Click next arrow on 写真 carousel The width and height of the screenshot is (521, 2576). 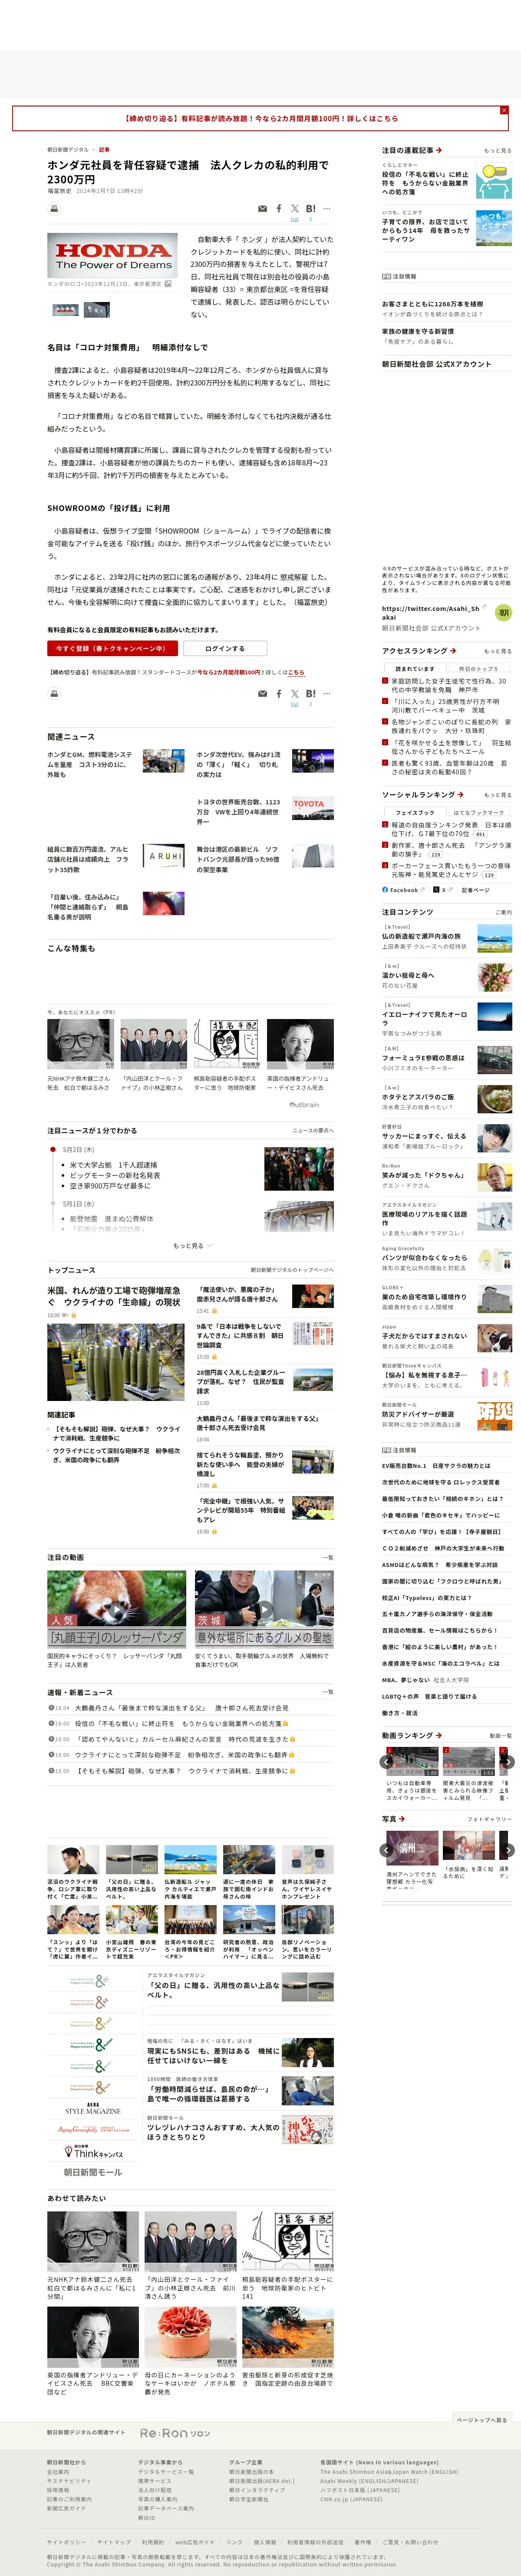pos(507,1849)
